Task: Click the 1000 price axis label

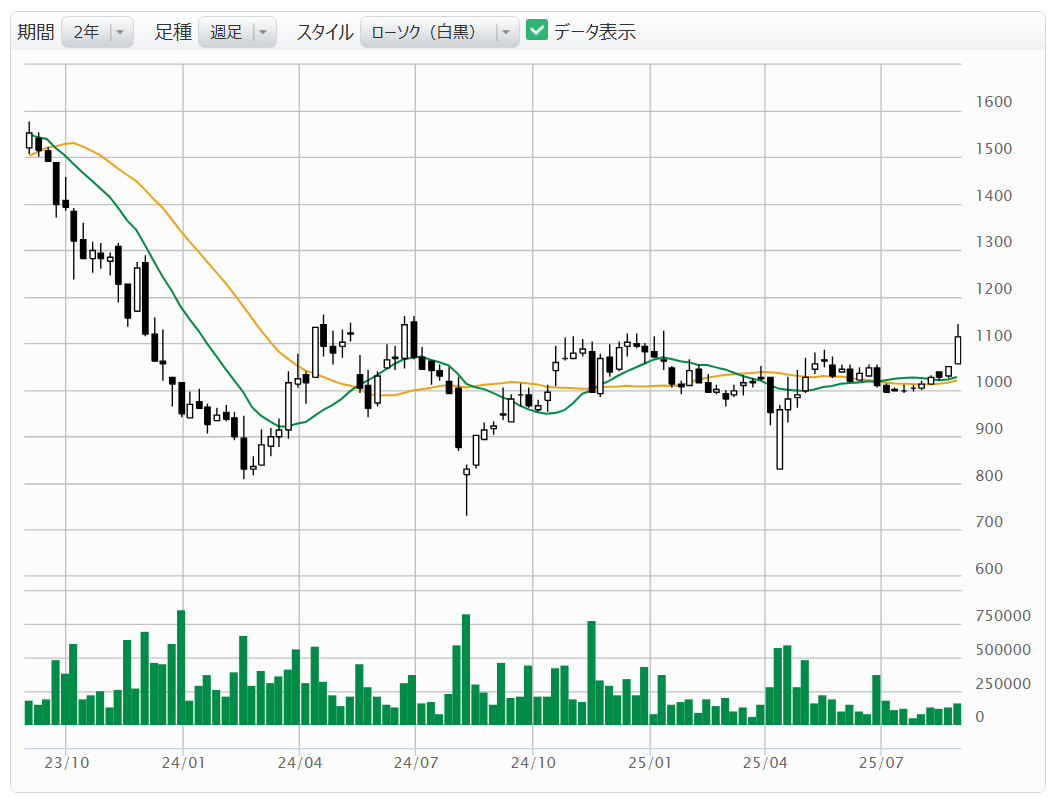Action: (x=995, y=382)
